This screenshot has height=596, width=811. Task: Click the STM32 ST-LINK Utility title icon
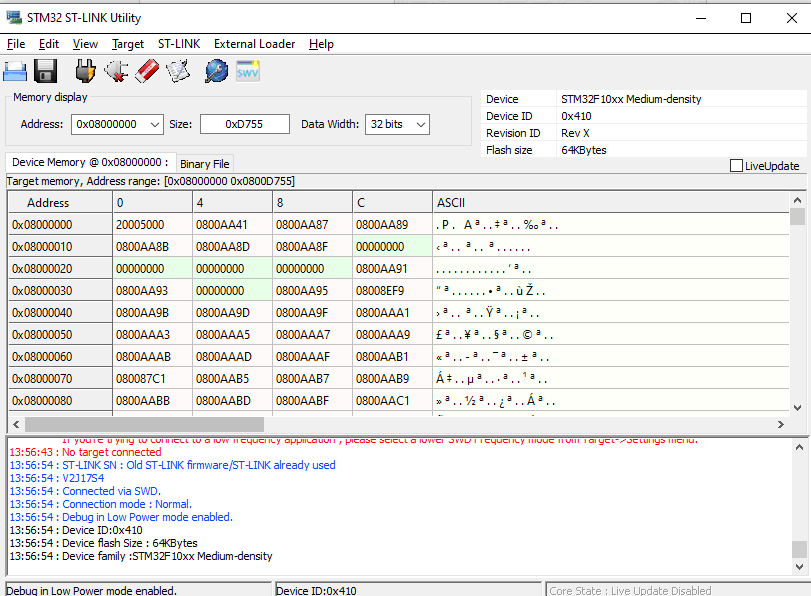[x=14, y=18]
